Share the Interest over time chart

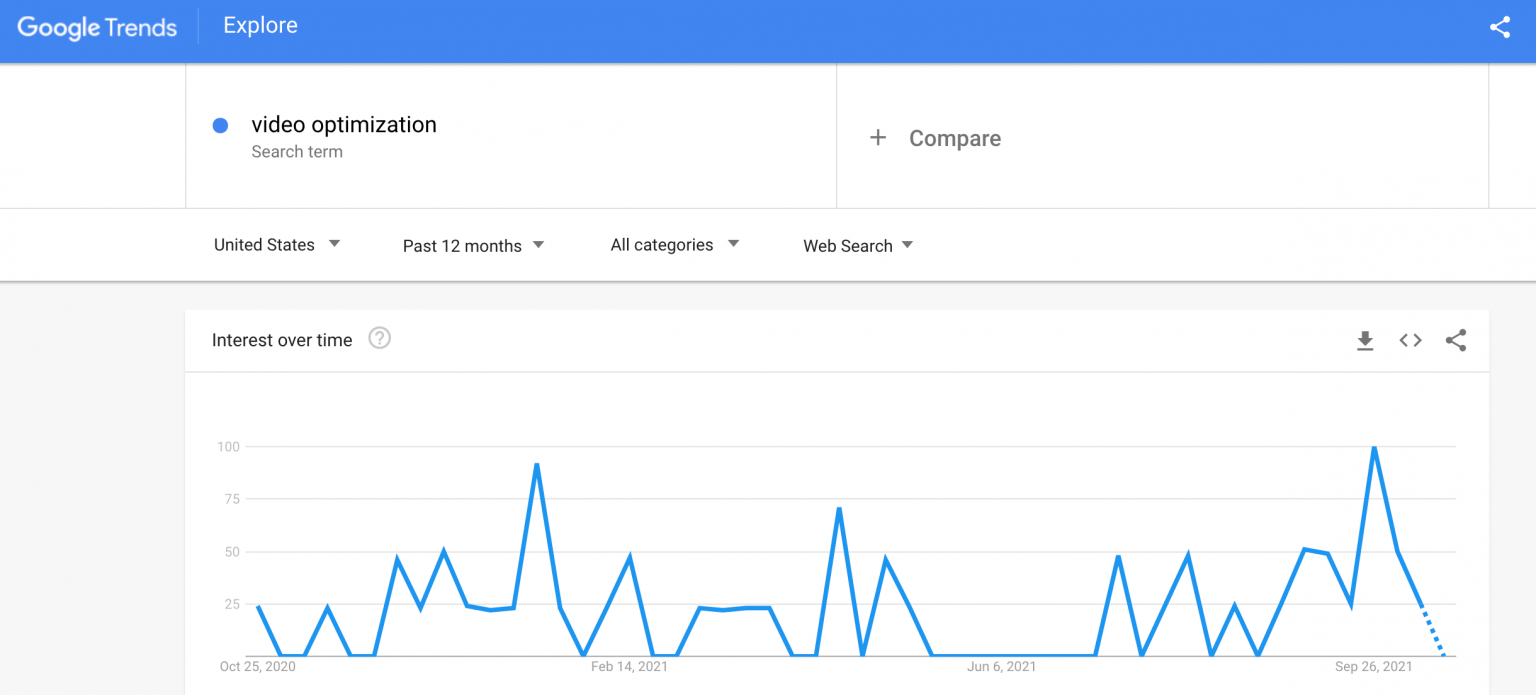[1456, 340]
